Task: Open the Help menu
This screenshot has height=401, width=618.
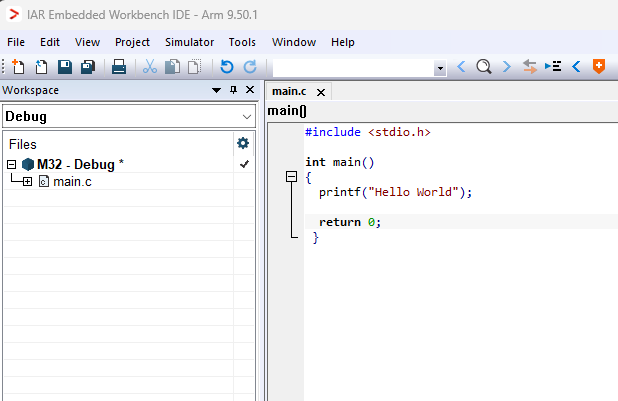Action: (x=343, y=42)
